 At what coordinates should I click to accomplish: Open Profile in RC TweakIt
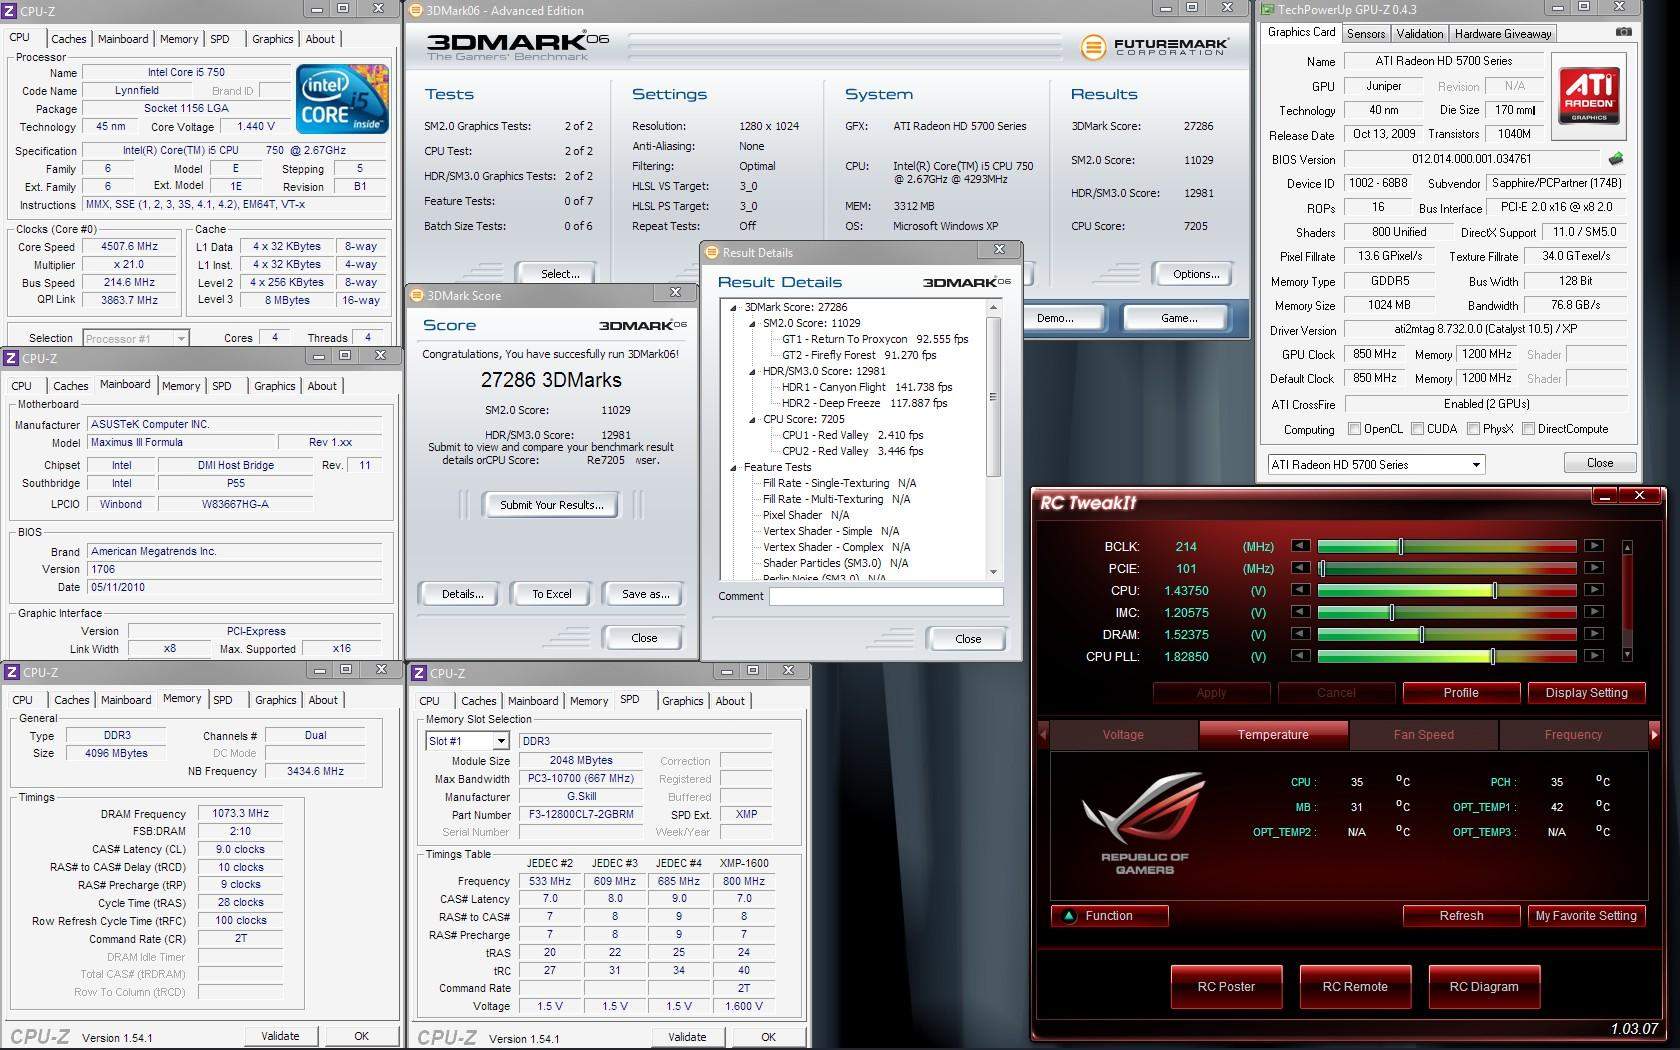(x=1461, y=693)
